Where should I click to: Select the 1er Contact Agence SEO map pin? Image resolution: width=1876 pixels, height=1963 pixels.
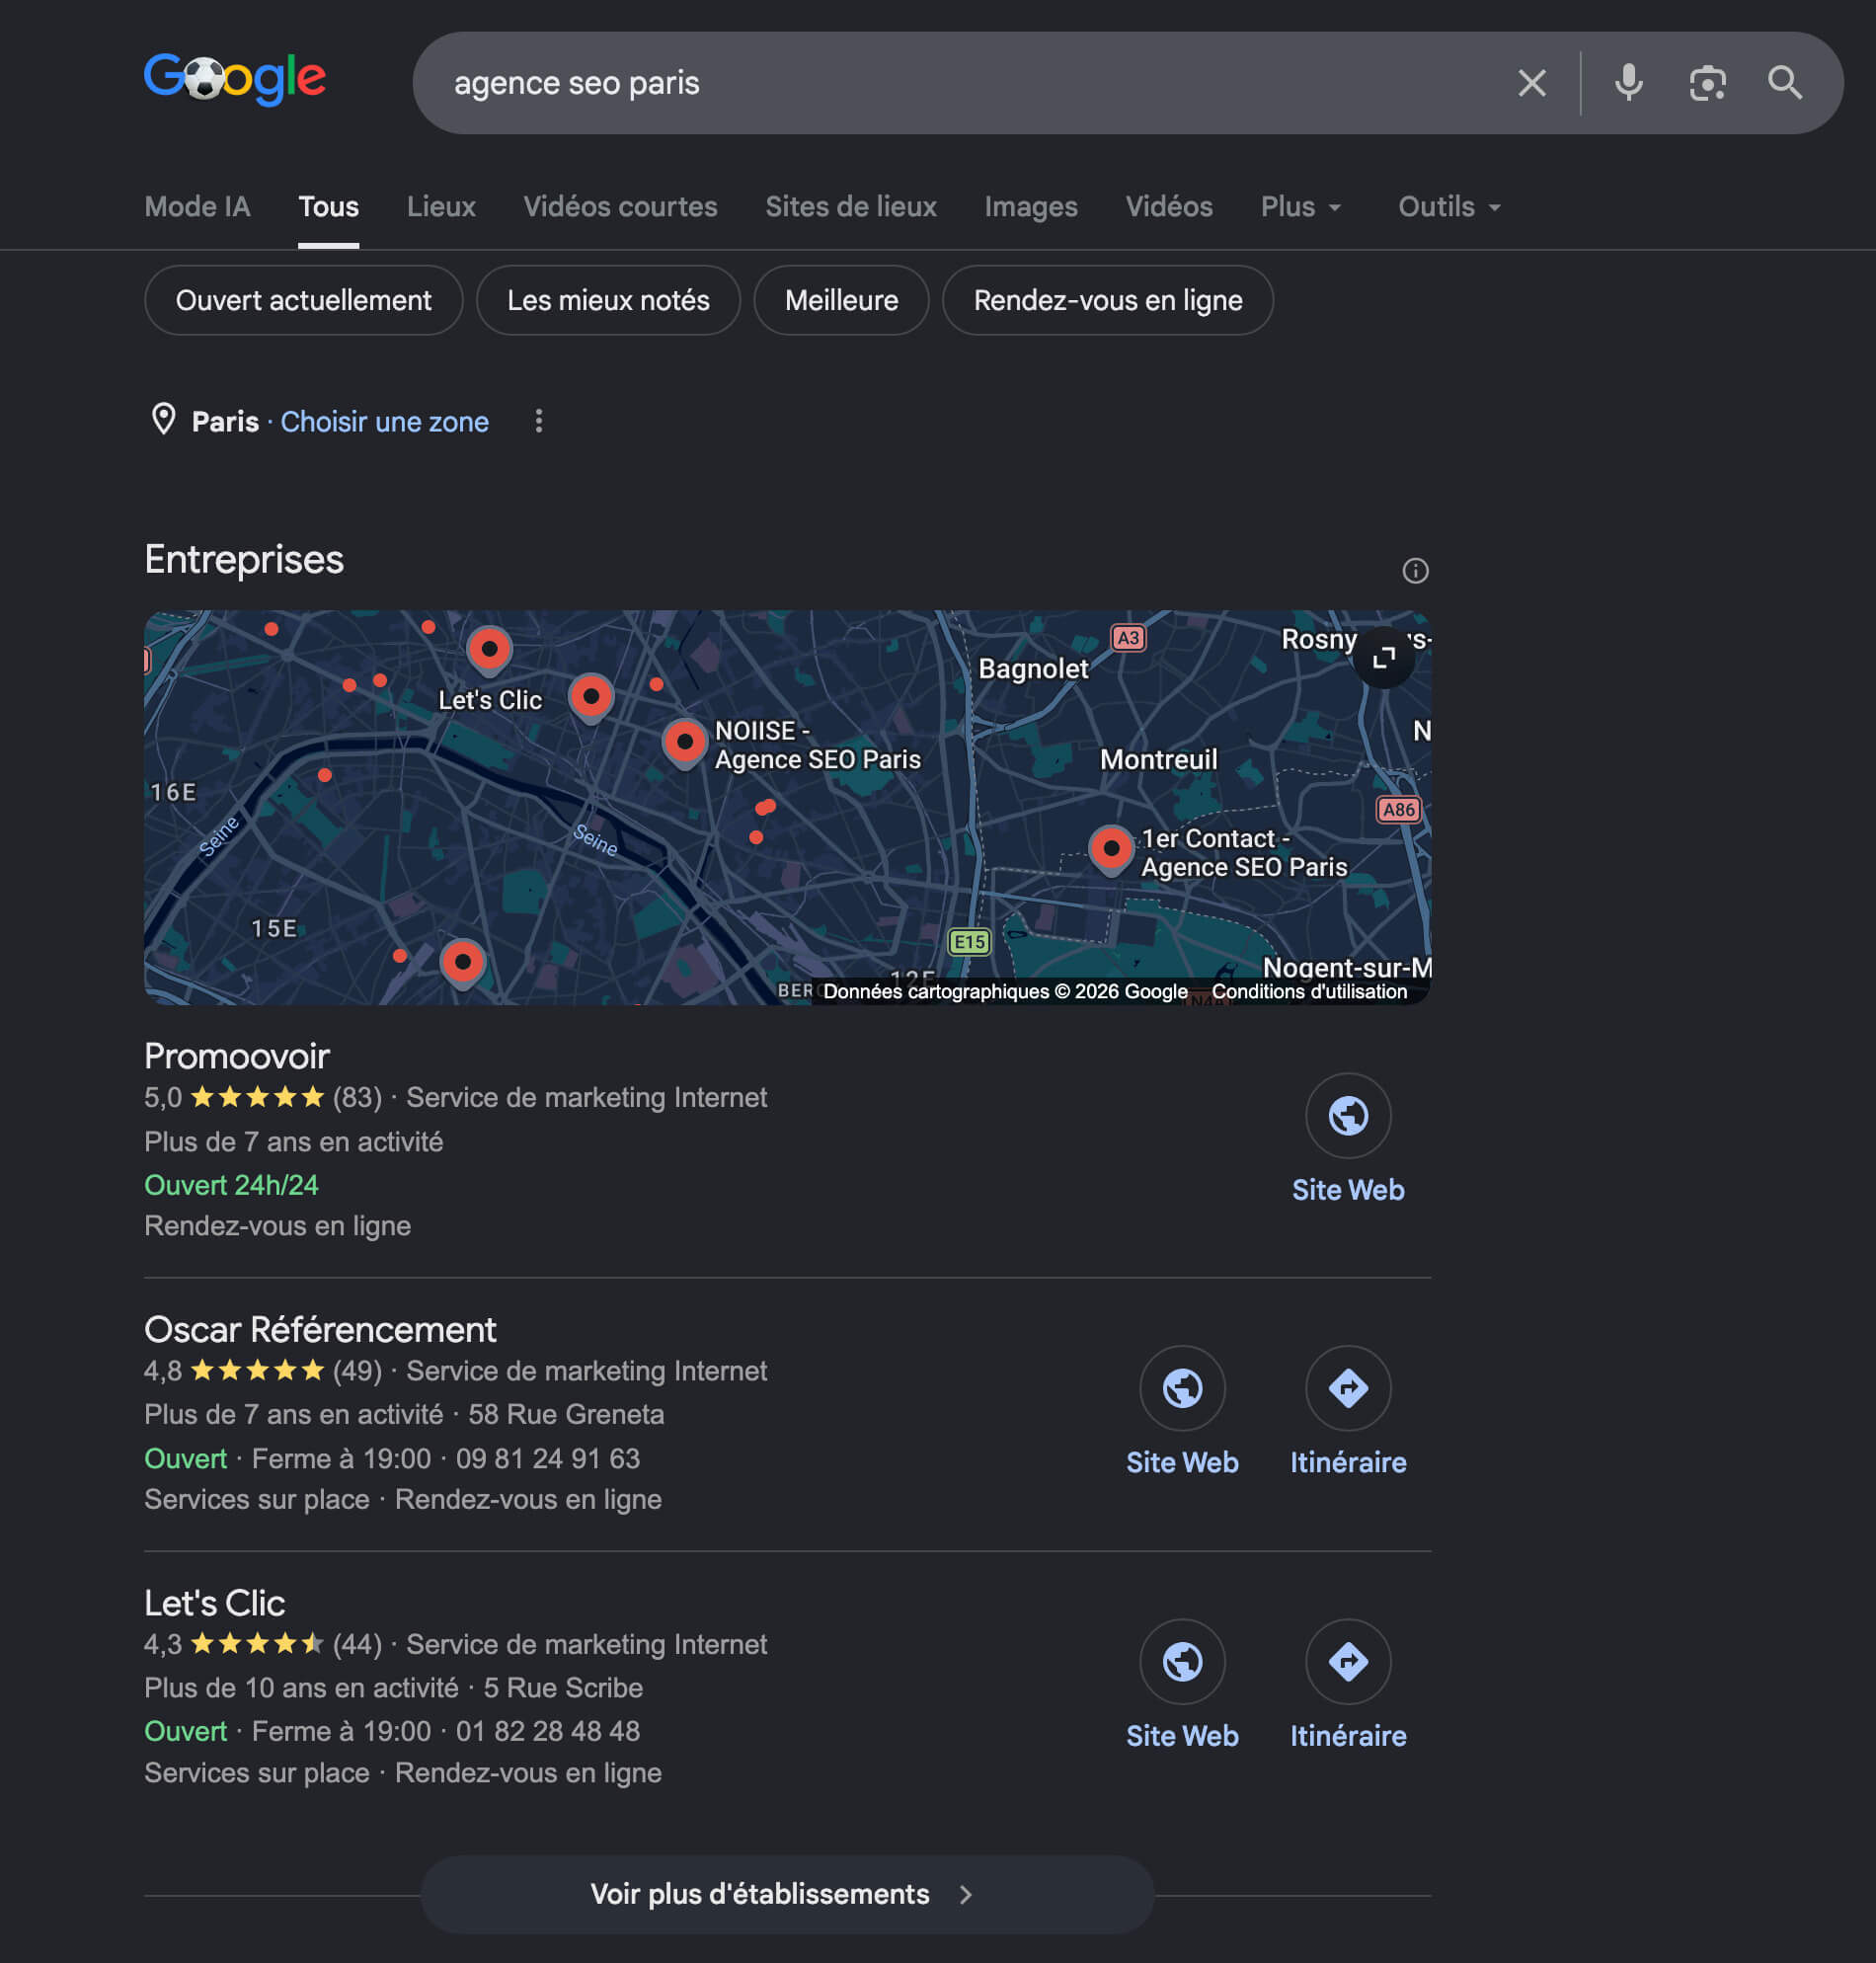point(1111,850)
